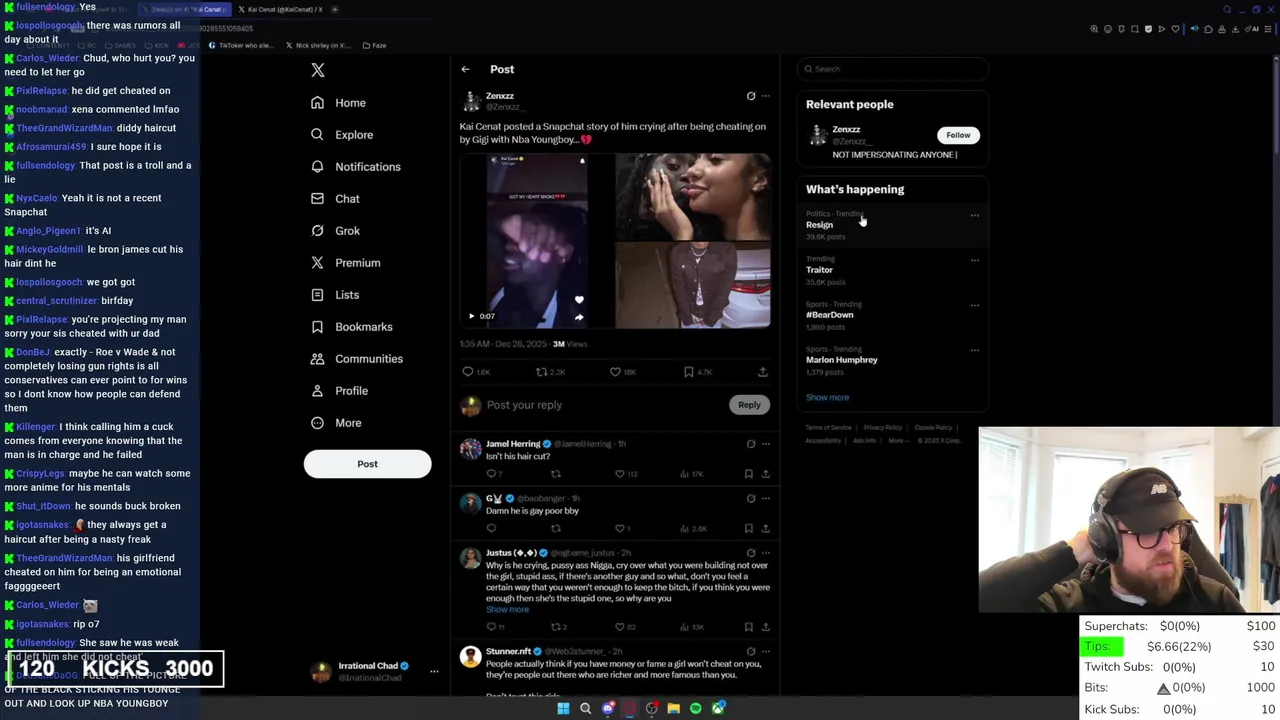Viewport: 1280px width, 720px height.
Task: Bookmark Justus's reply
Action: click(x=748, y=627)
